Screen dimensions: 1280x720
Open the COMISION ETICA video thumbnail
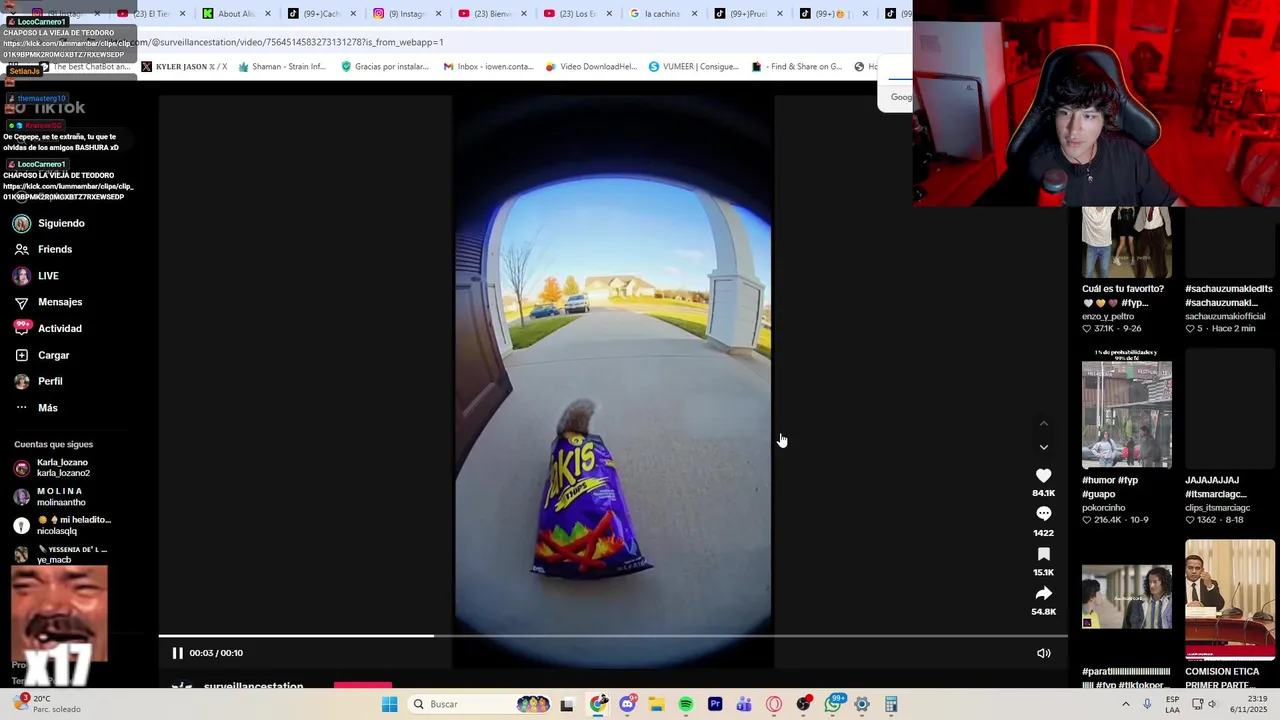[x=1230, y=600]
